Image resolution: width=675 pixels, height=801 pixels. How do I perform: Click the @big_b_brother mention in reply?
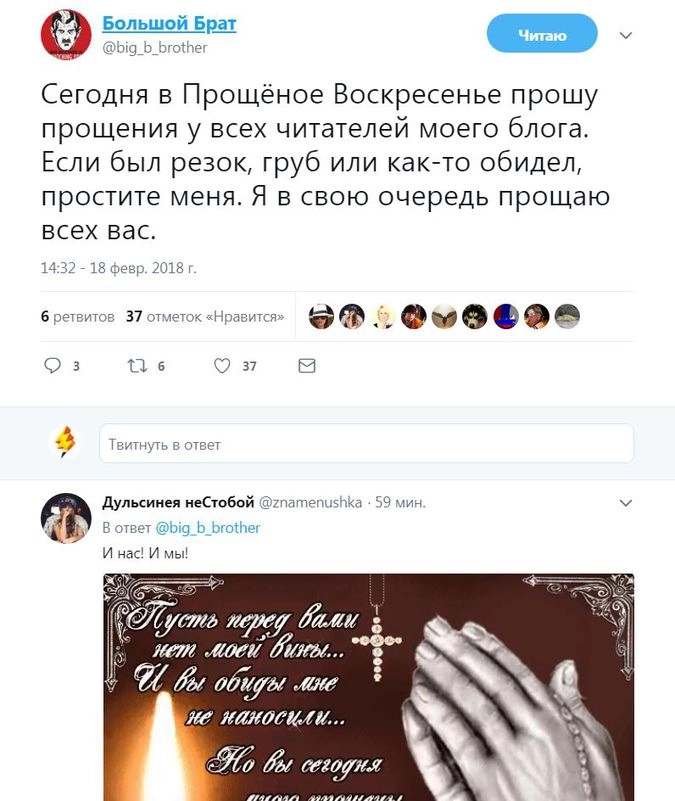[207, 528]
